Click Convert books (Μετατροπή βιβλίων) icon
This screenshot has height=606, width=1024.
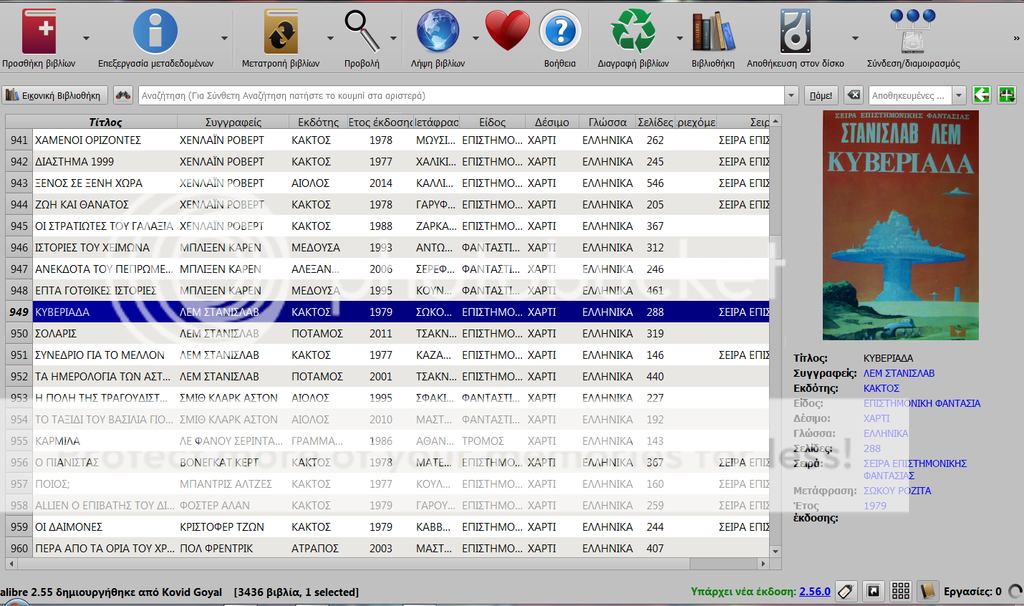point(281,31)
